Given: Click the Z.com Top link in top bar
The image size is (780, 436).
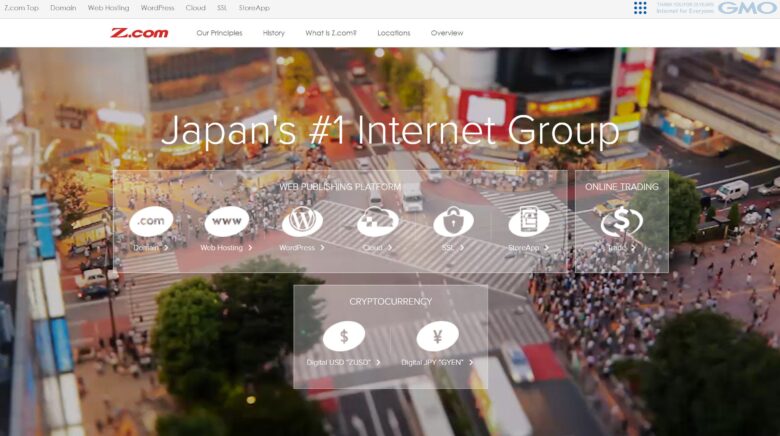Looking at the screenshot, I should tap(21, 8).
